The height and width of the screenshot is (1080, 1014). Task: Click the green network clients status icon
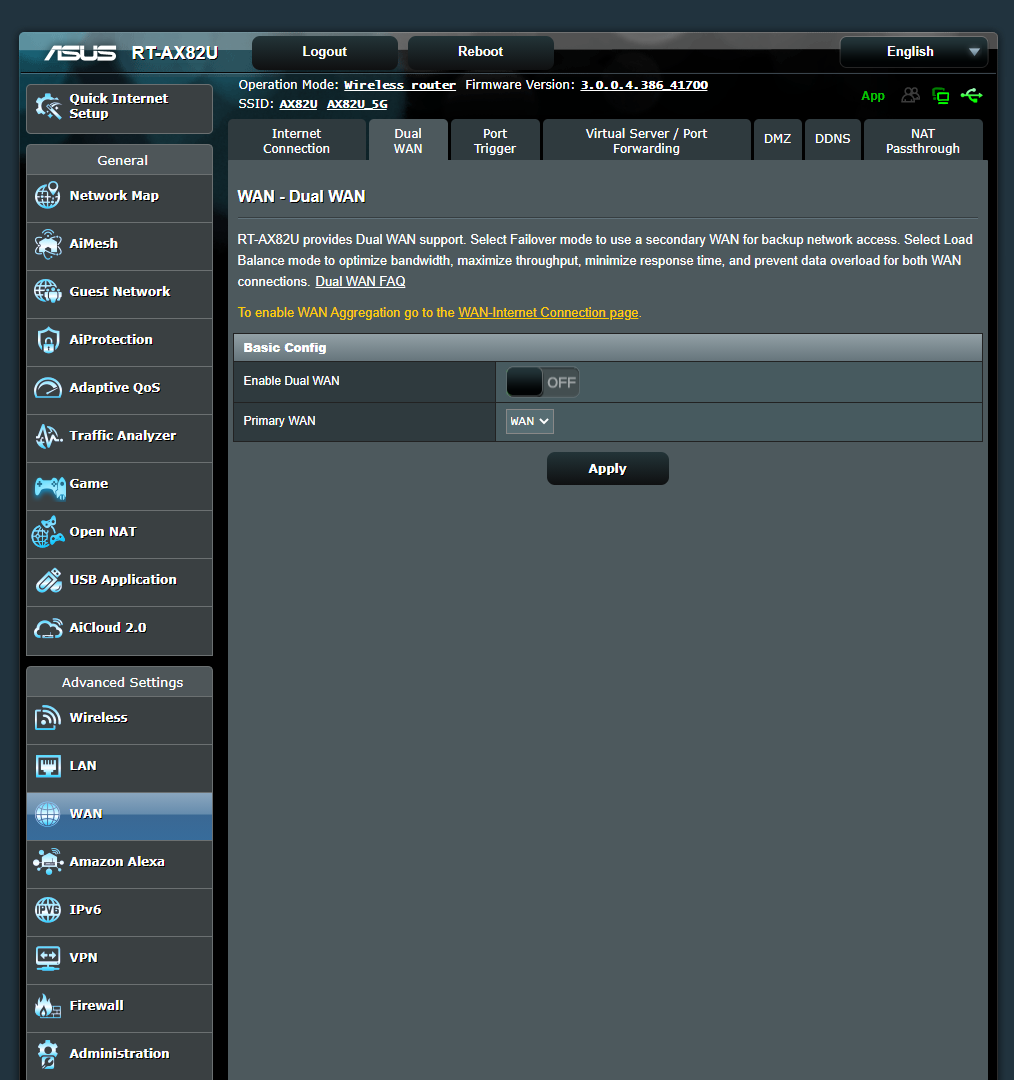coord(940,96)
